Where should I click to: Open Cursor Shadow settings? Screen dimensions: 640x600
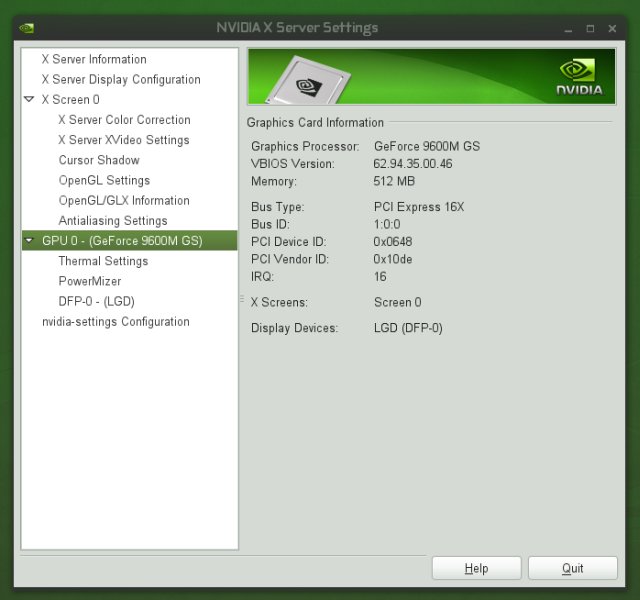pos(99,160)
